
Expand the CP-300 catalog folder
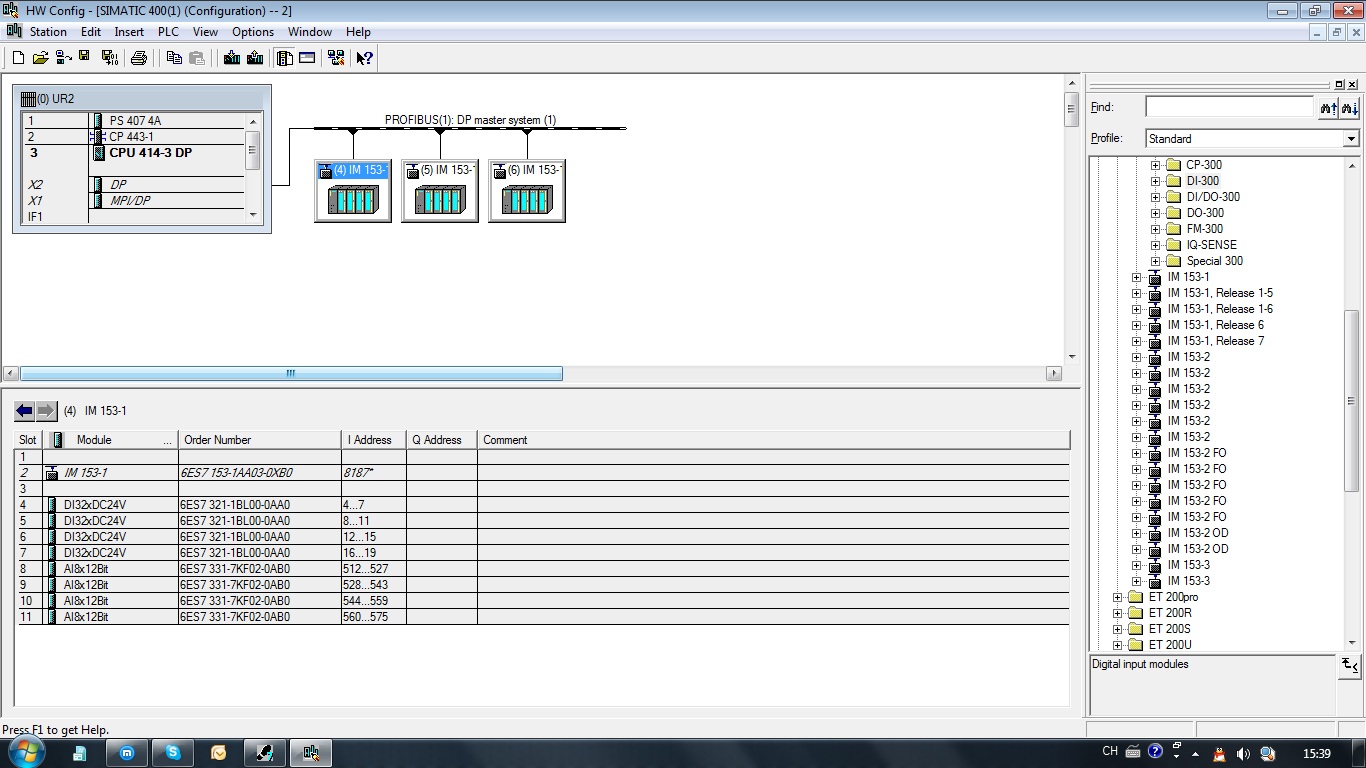pyautogui.click(x=1155, y=165)
